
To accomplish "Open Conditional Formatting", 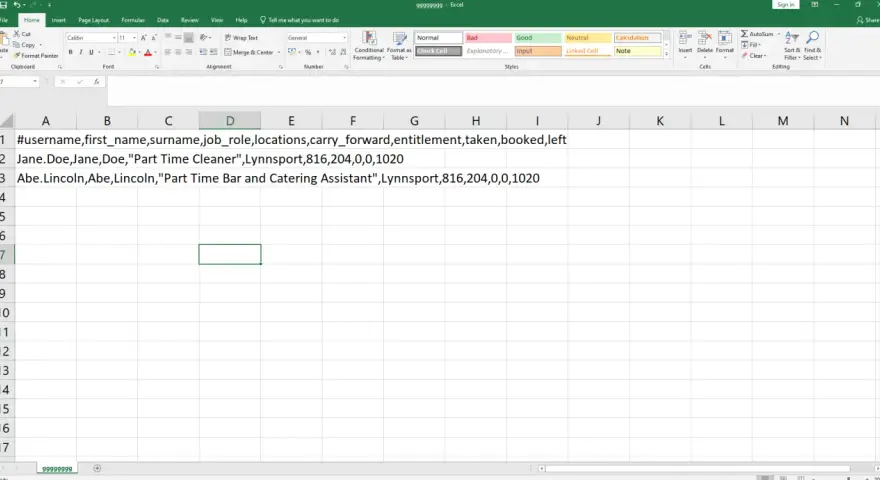I will point(369,46).
